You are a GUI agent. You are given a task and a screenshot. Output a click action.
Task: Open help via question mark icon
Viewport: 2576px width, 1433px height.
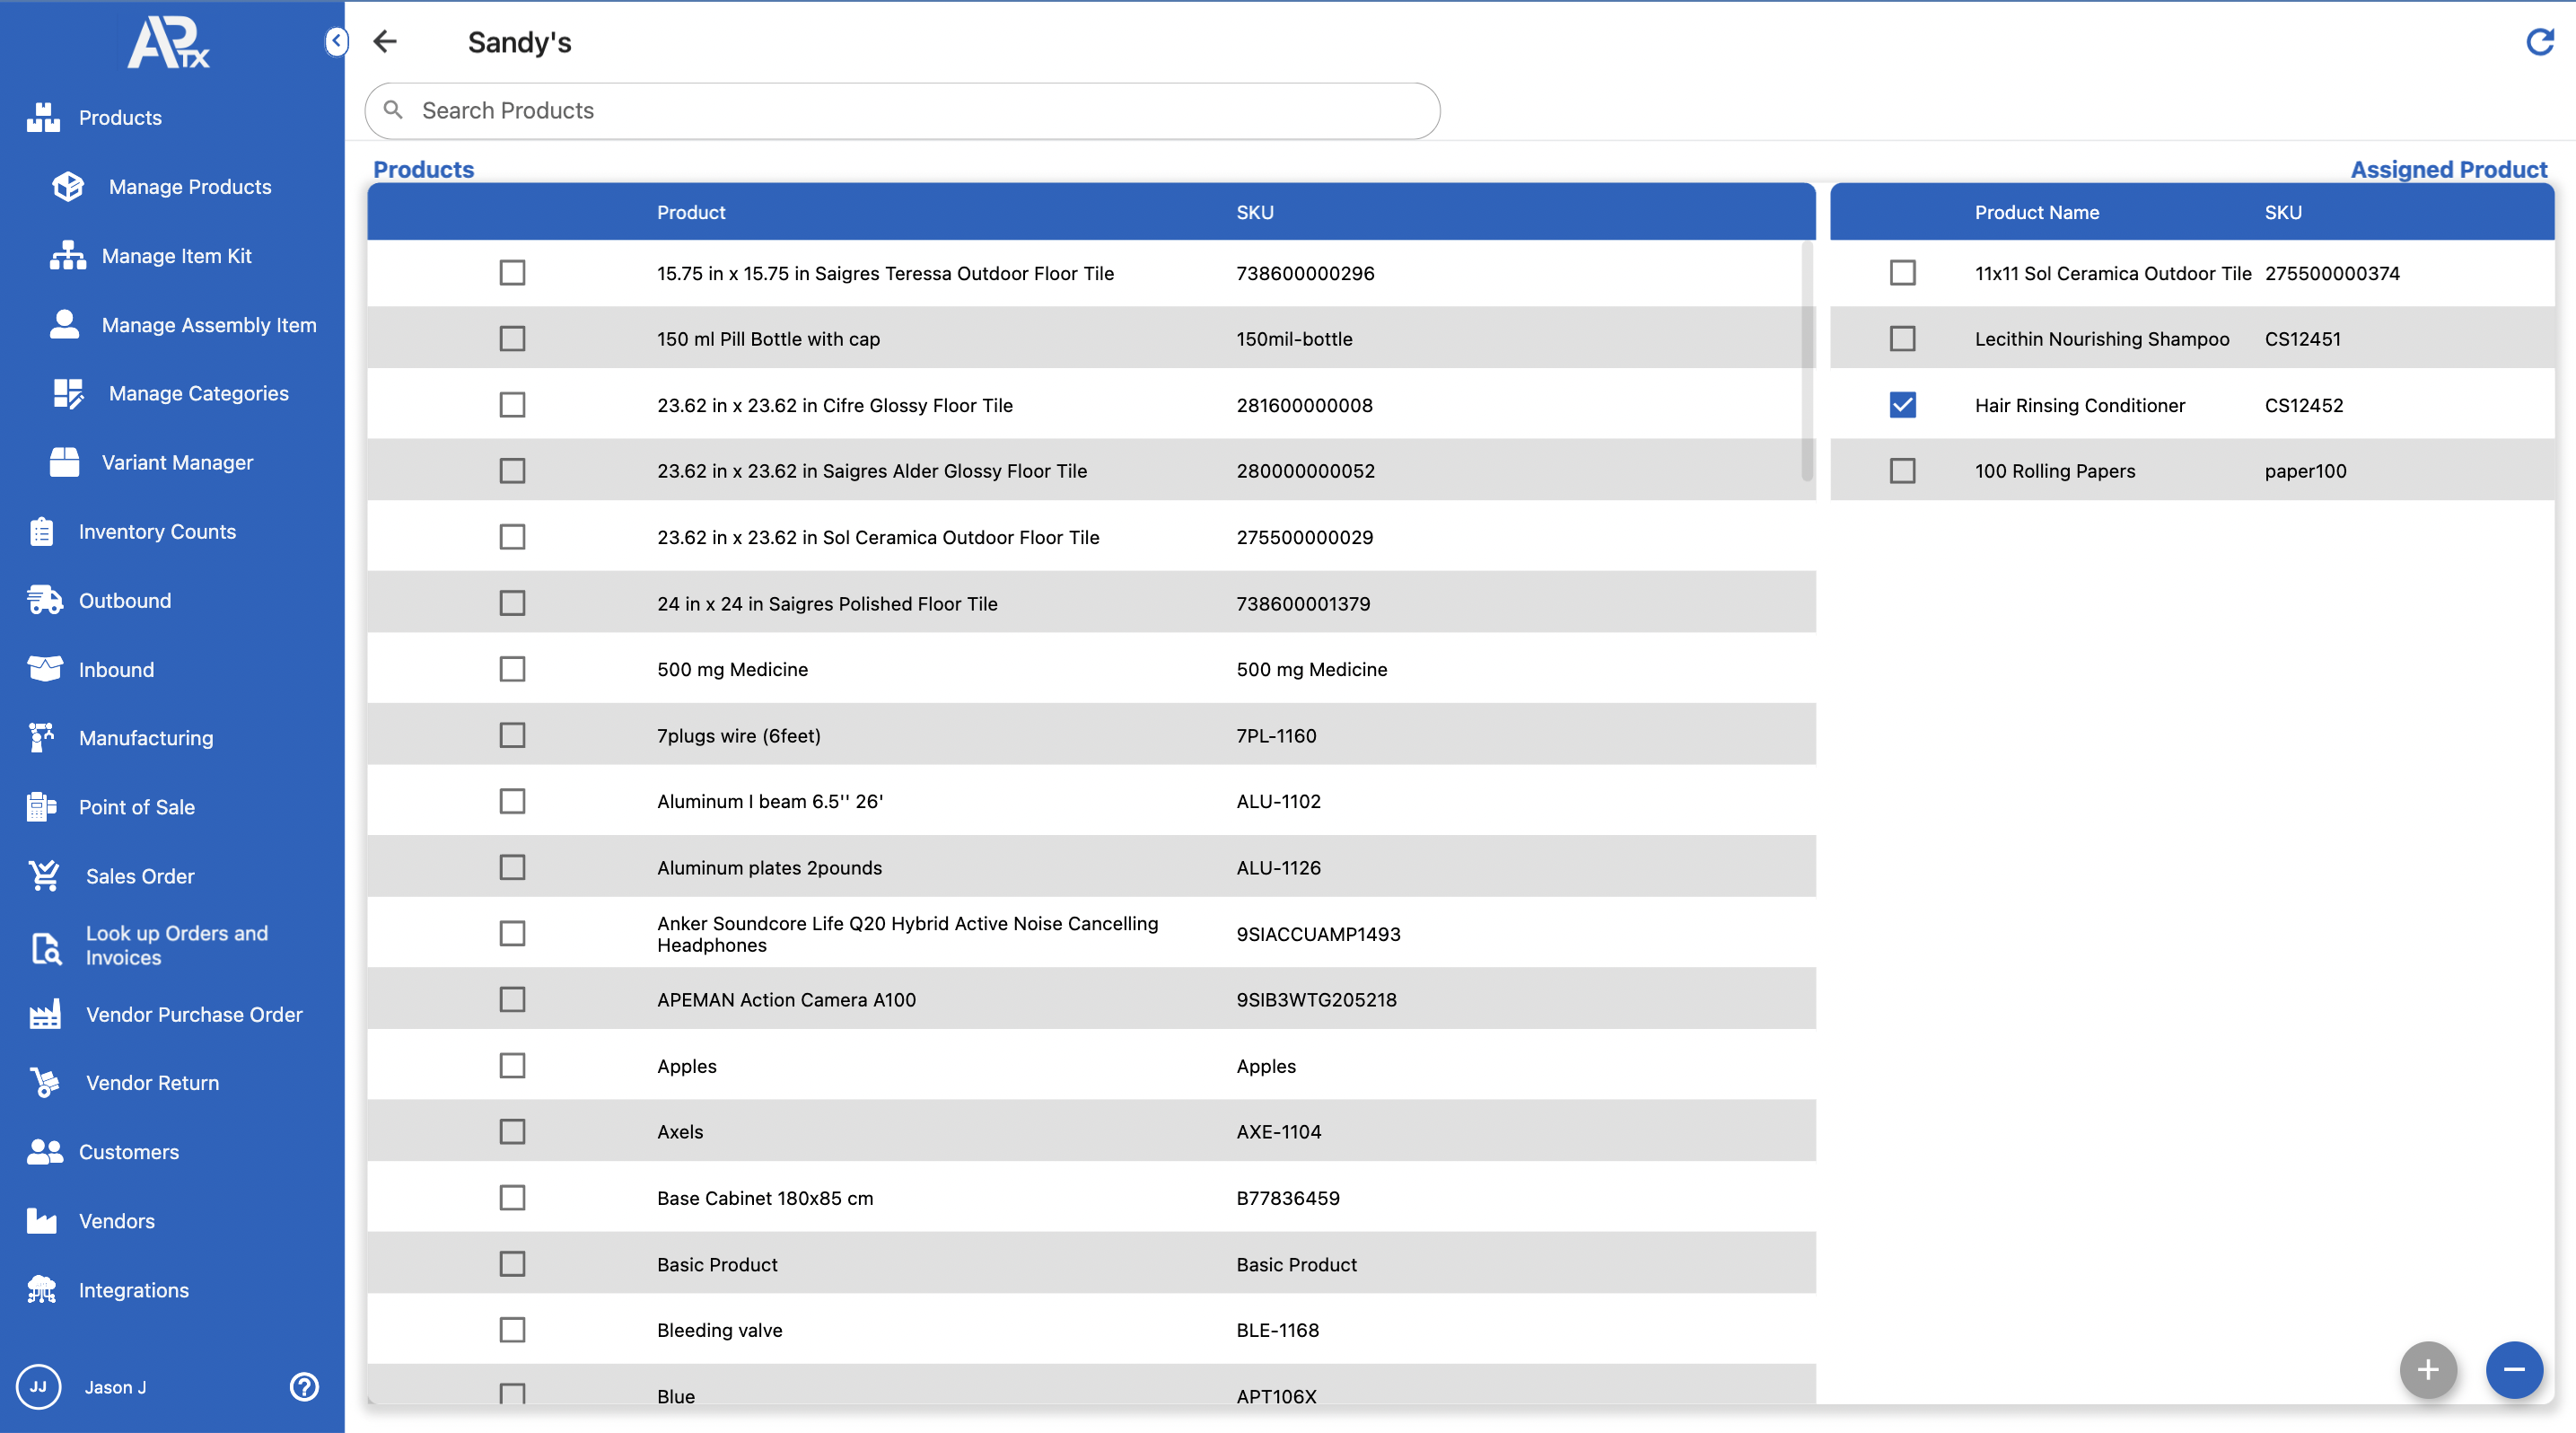pos(304,1386)
